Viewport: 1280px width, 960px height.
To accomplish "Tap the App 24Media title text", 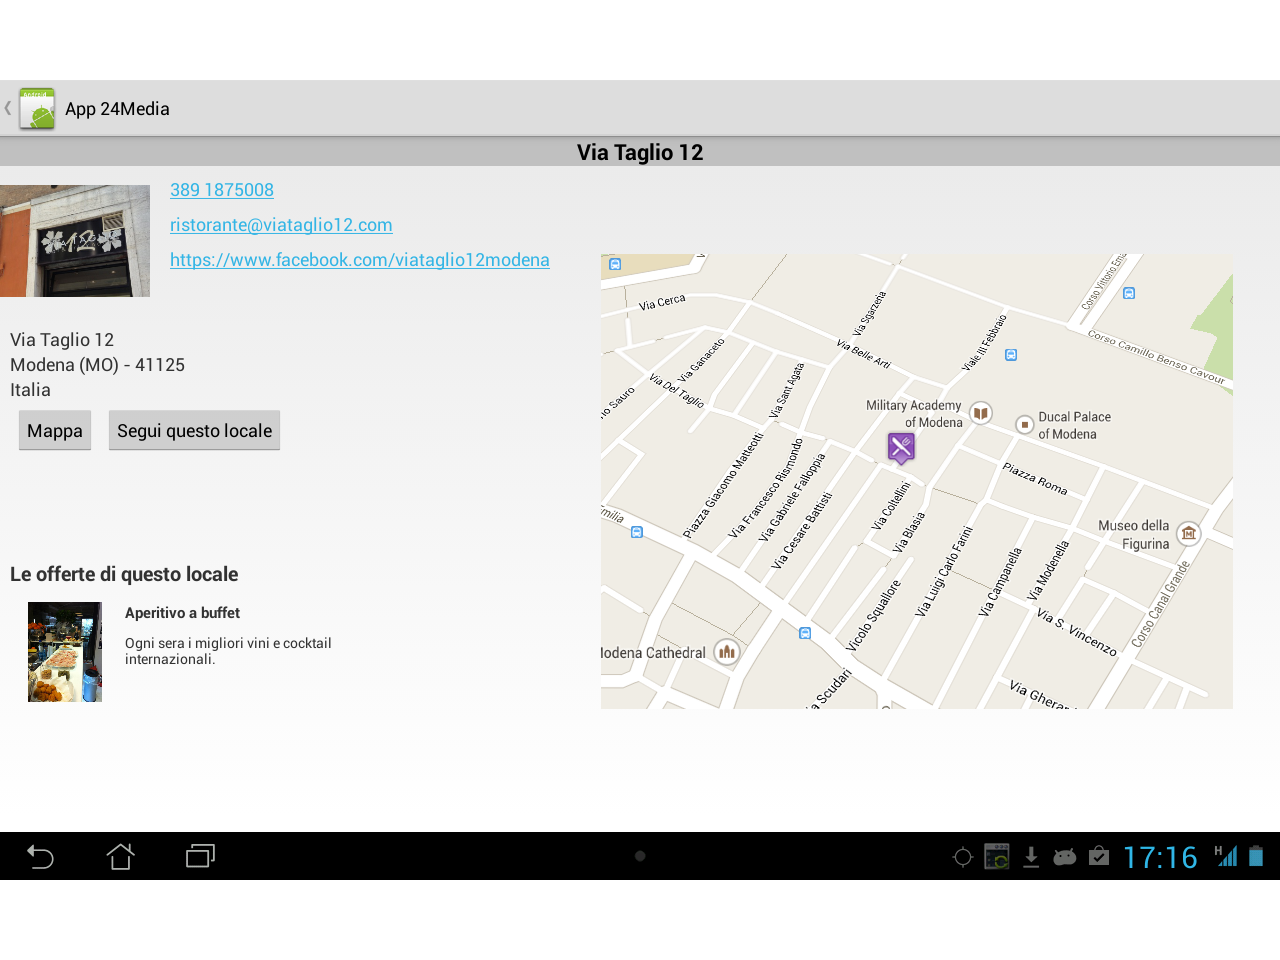I will point(117,109).
